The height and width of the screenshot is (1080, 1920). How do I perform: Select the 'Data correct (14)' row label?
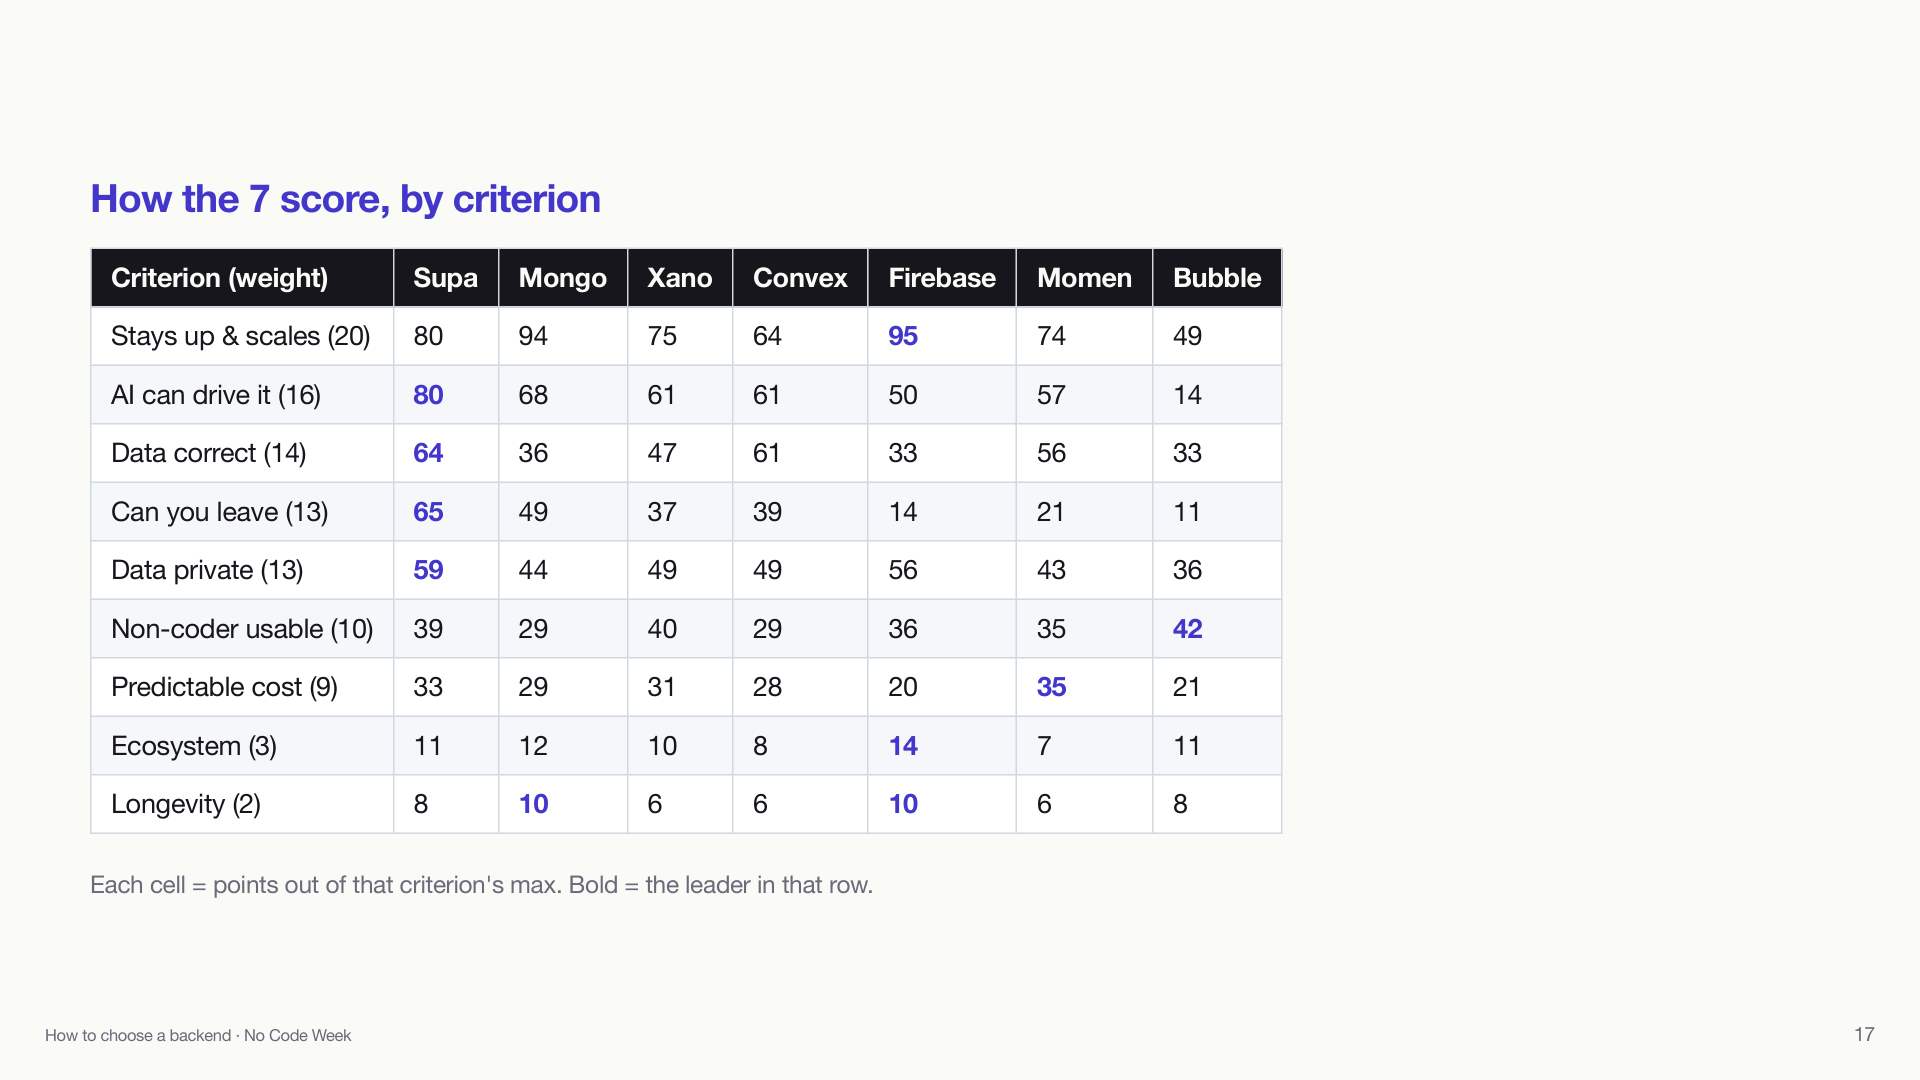pos(209,453)
